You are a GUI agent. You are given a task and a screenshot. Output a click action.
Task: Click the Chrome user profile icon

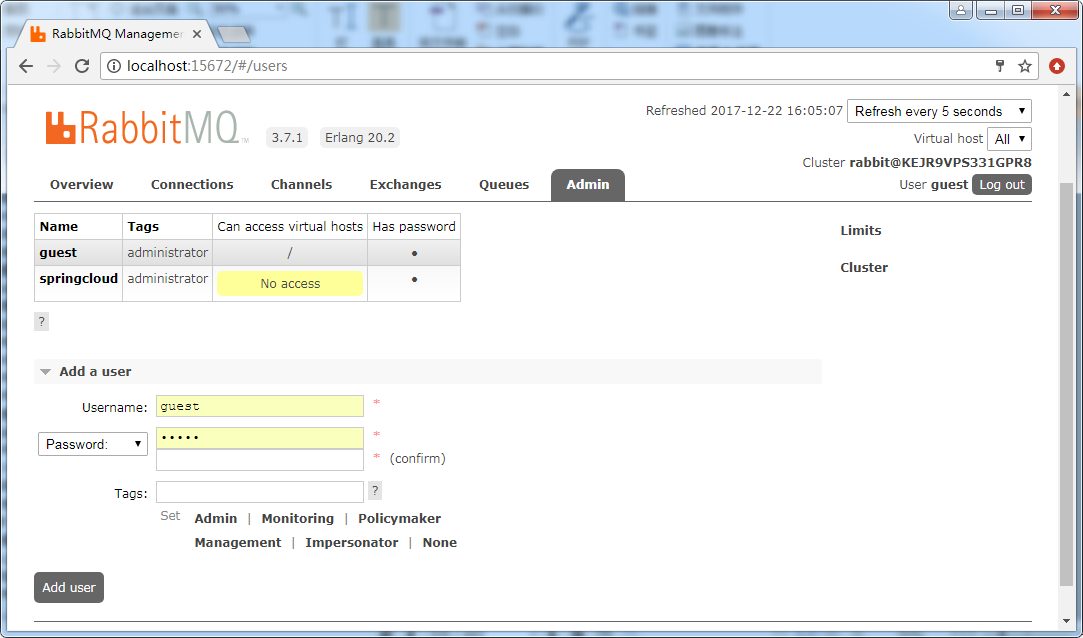click(961, 10)
